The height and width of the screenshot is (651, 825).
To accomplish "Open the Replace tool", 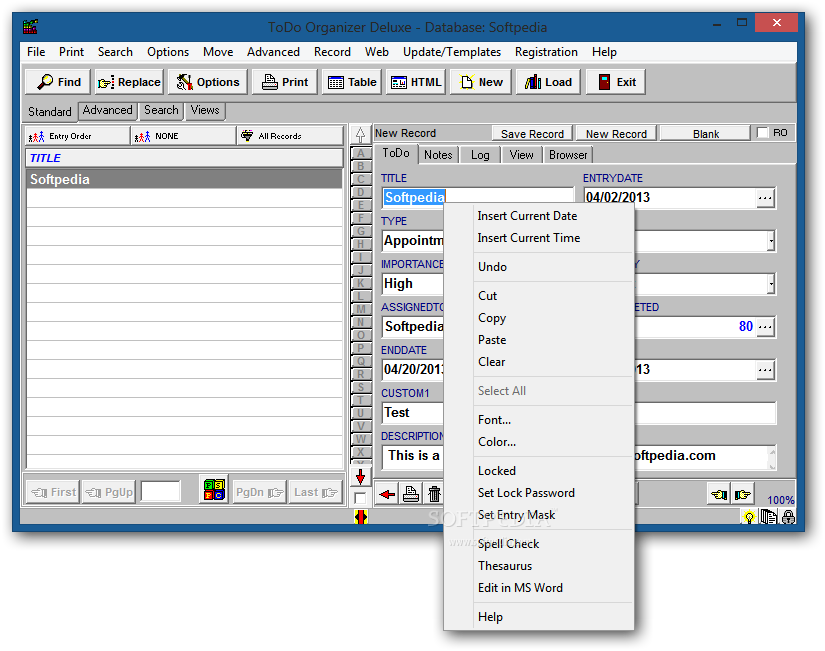I will 129,82.
